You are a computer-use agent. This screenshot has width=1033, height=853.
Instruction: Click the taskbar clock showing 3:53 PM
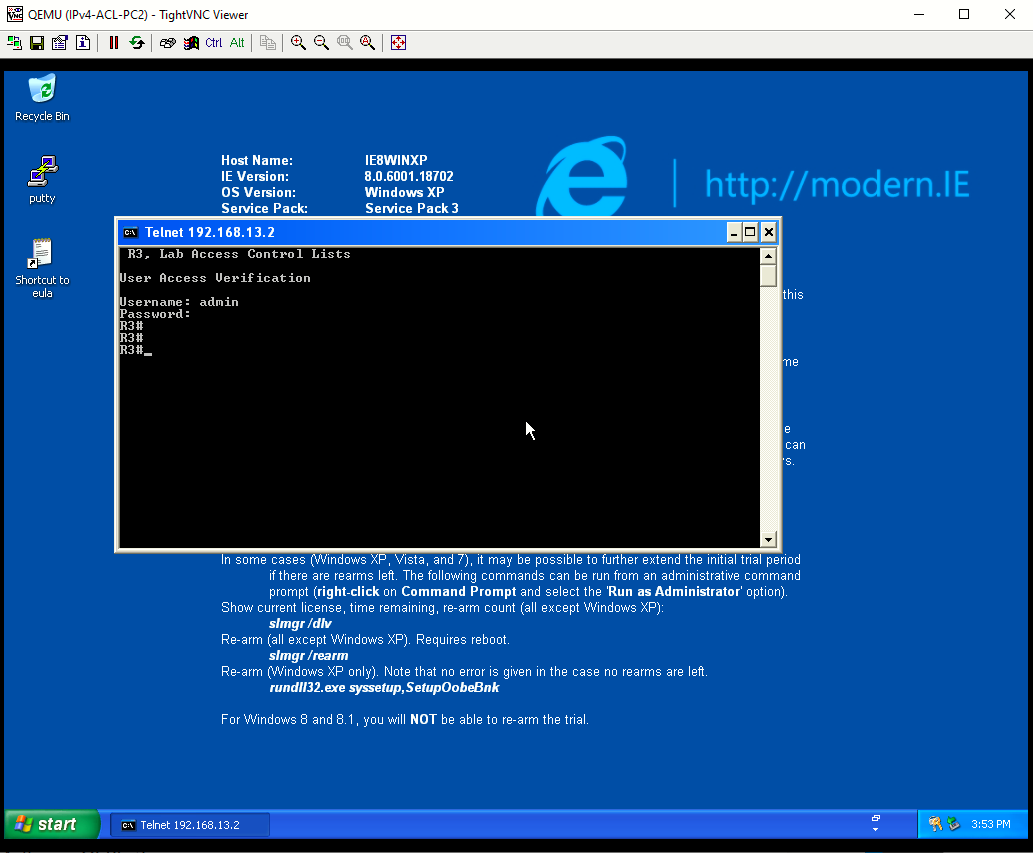point(990,824)
